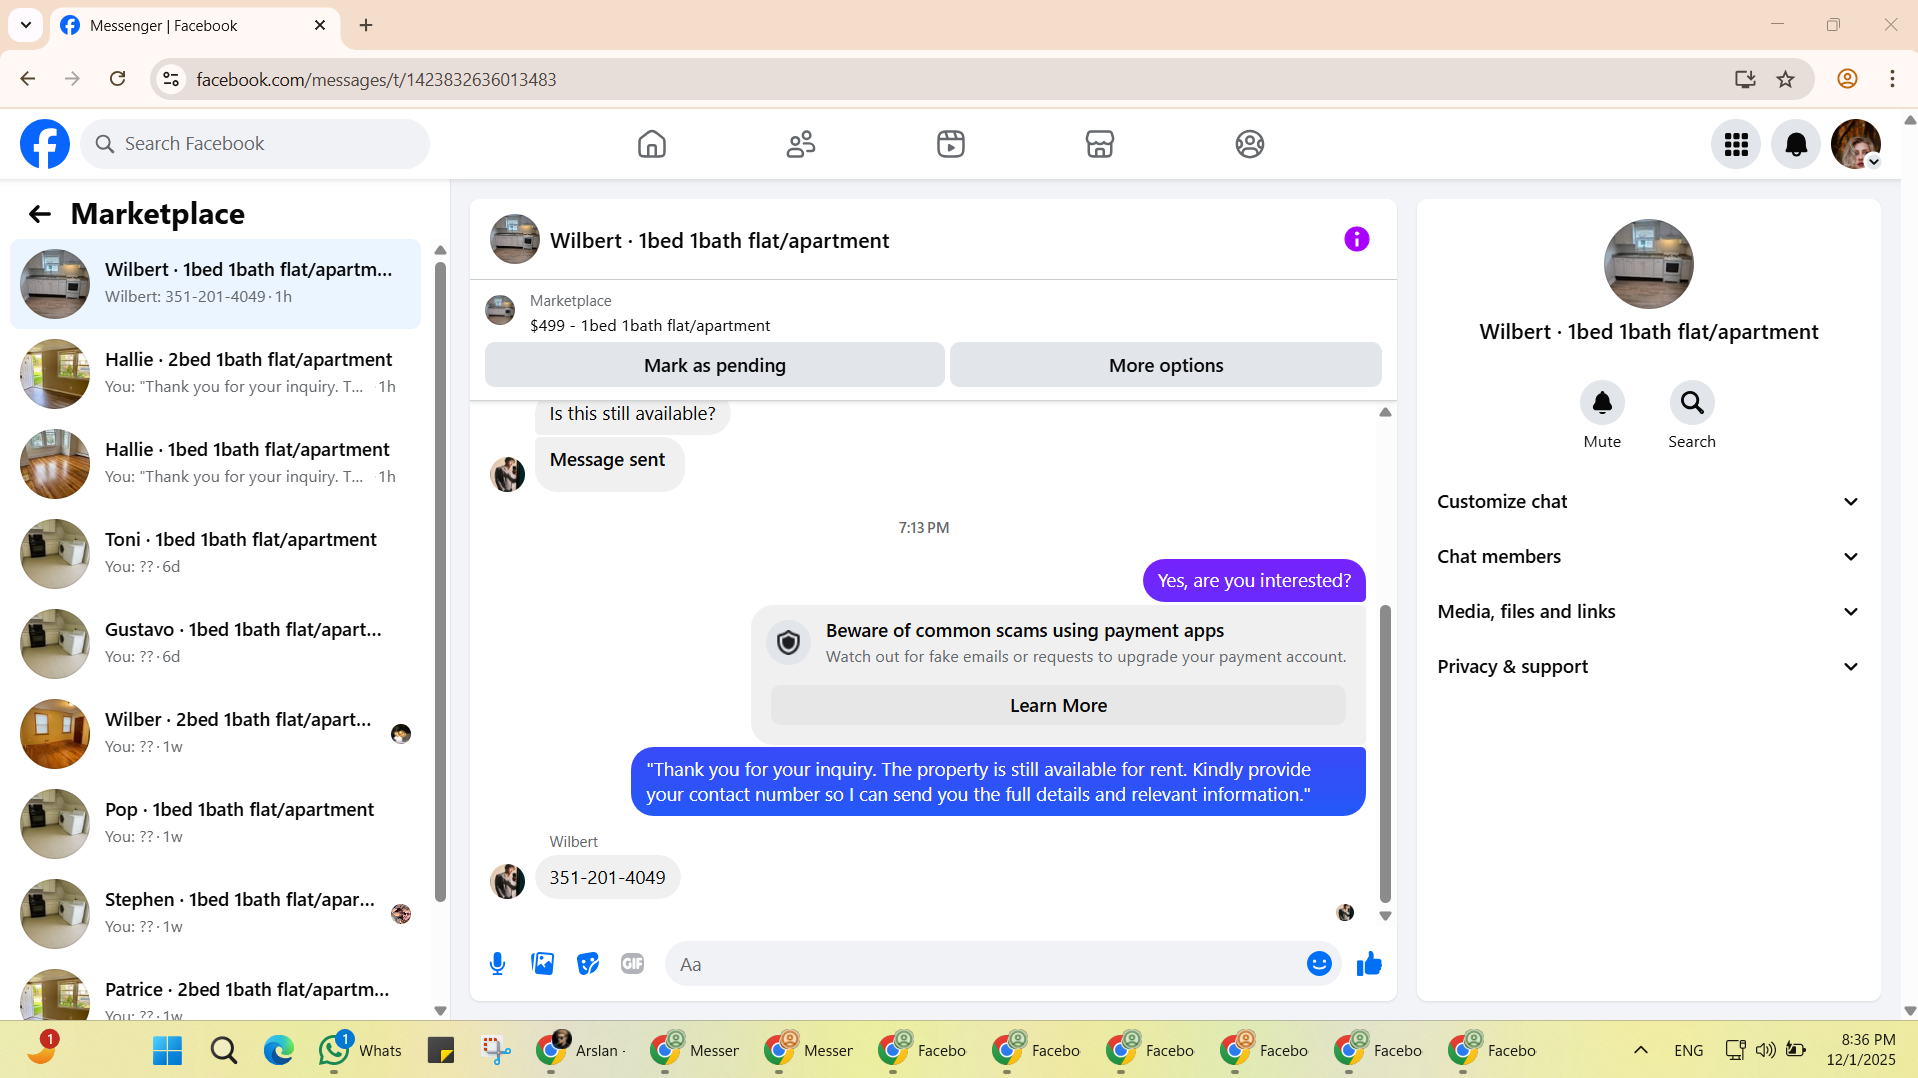Click Wilbert's listing thumbnail in right panel
The height and width of the screenshot is (1078, 1918).
tap(1648, 264)
